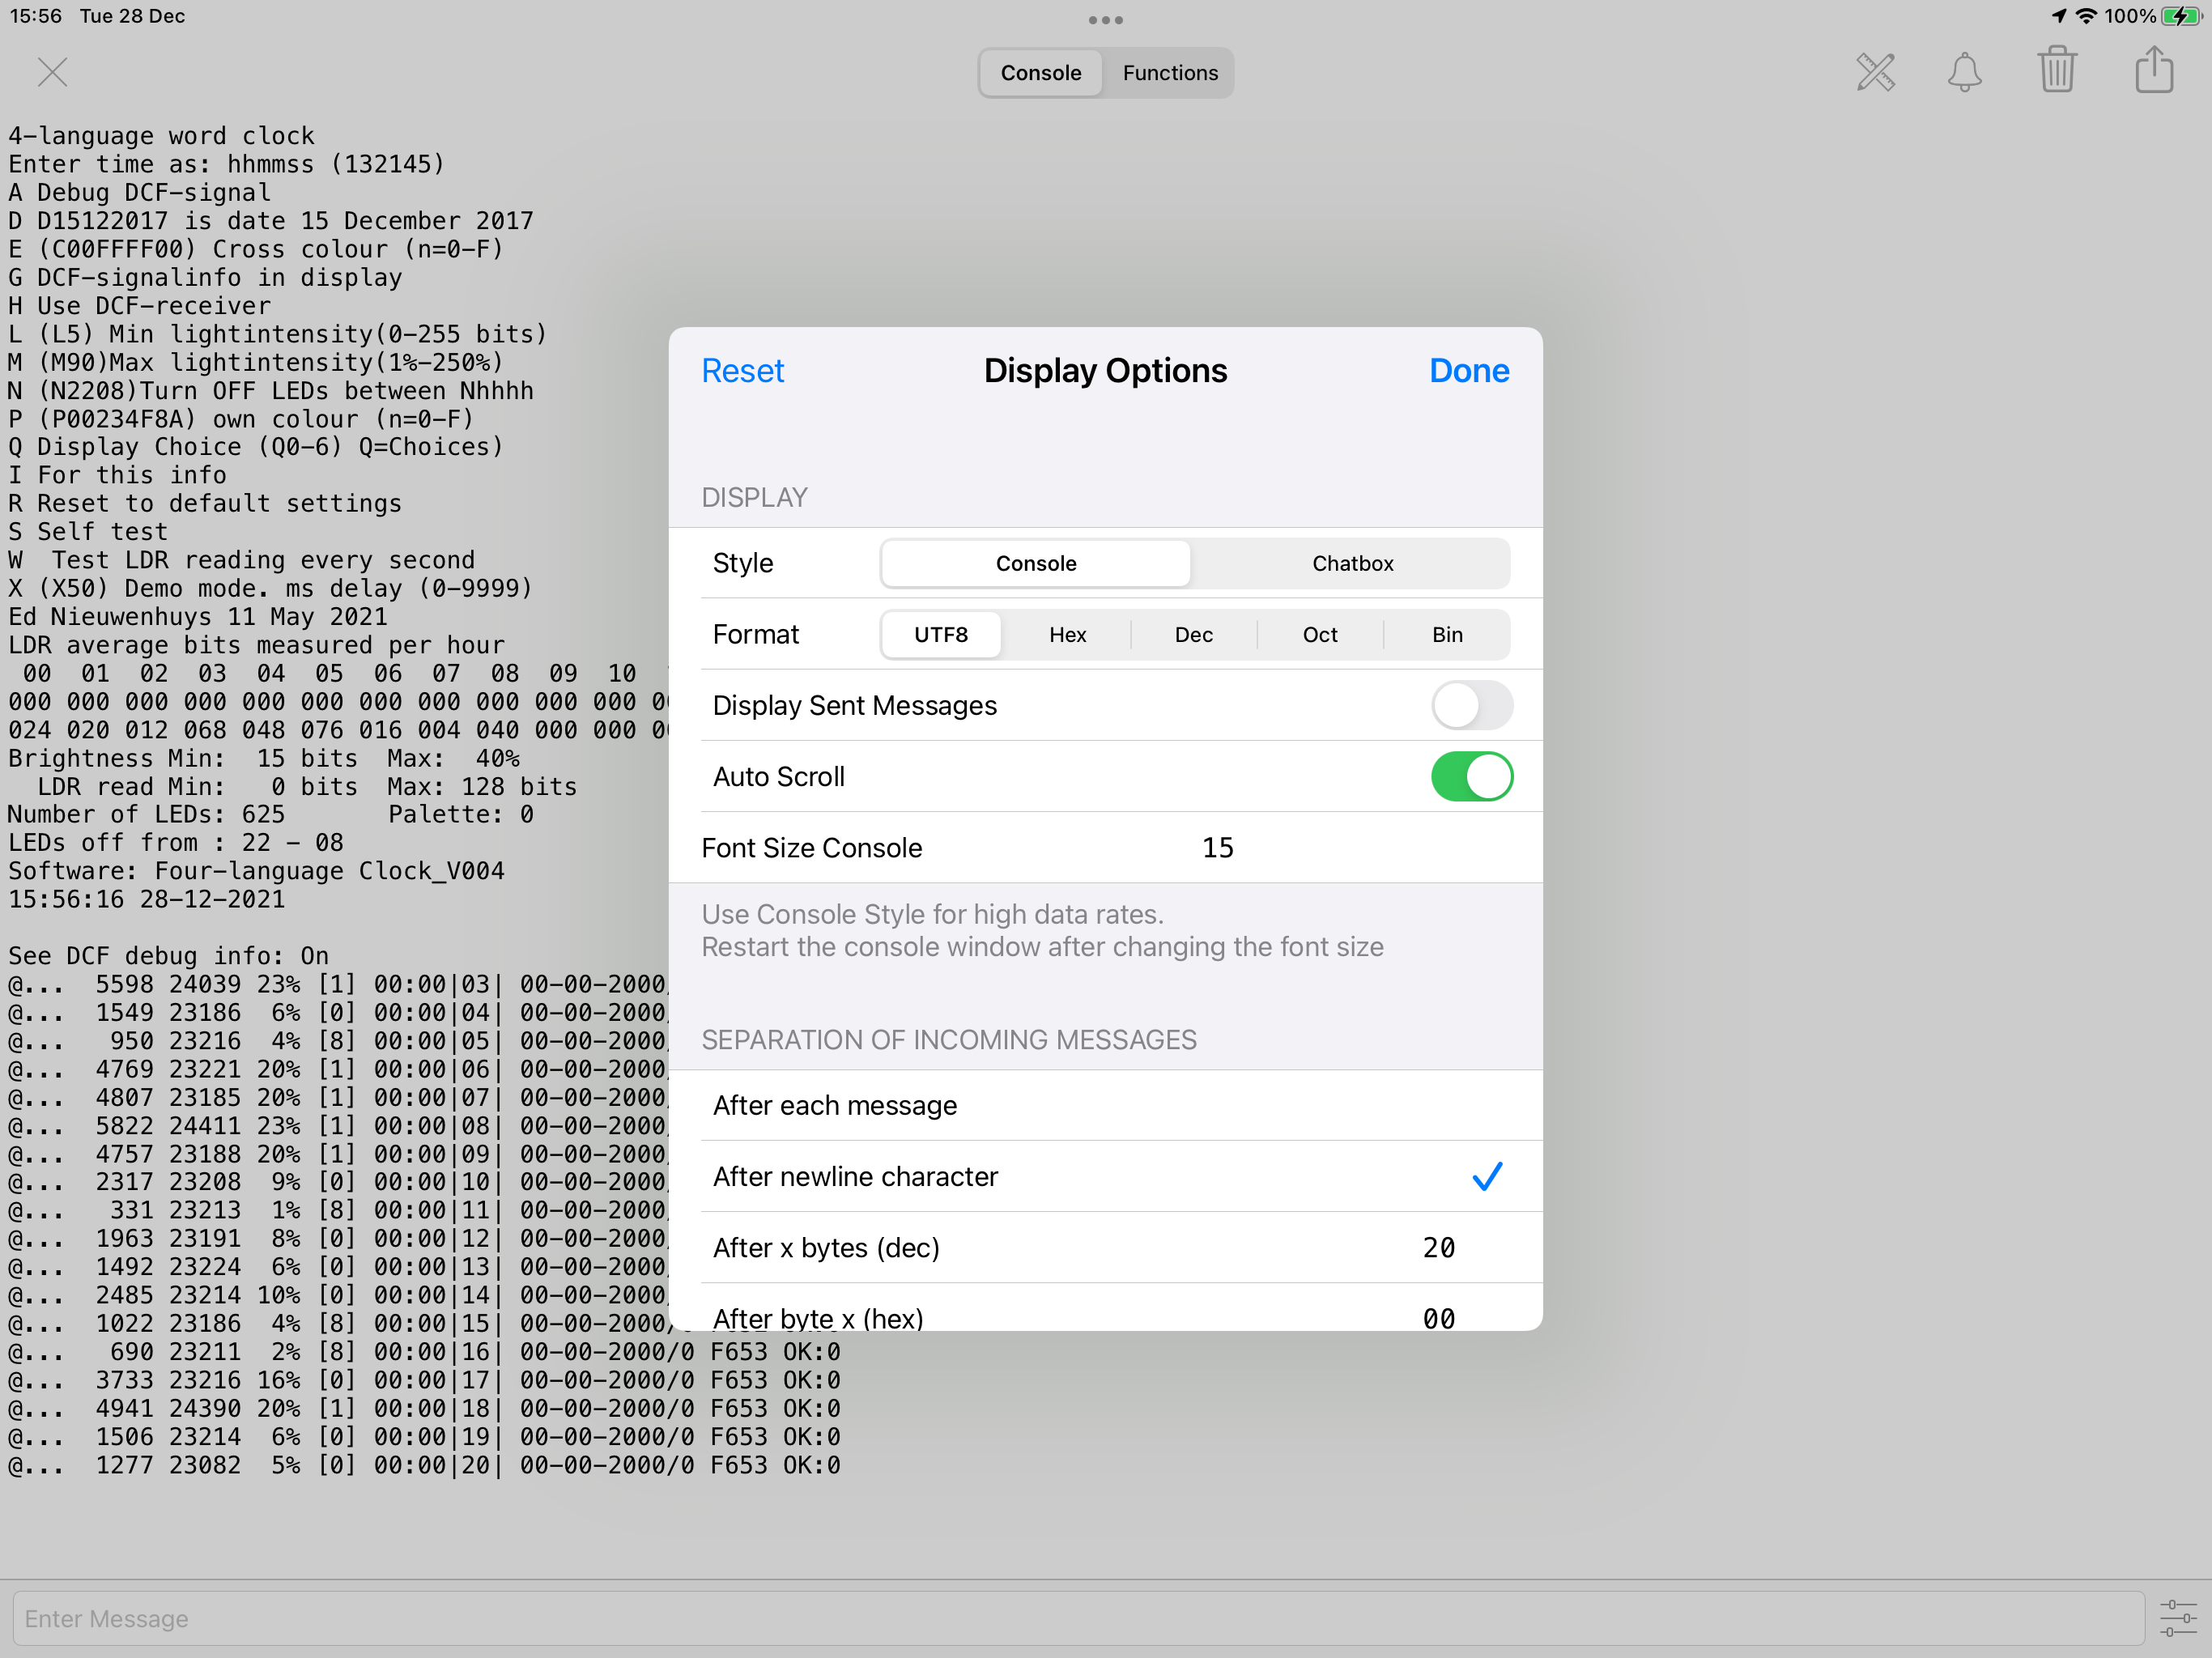Edit the Font Size Console value 15
Screen dimensions: 2212x1658
[x=1217, y=847]
